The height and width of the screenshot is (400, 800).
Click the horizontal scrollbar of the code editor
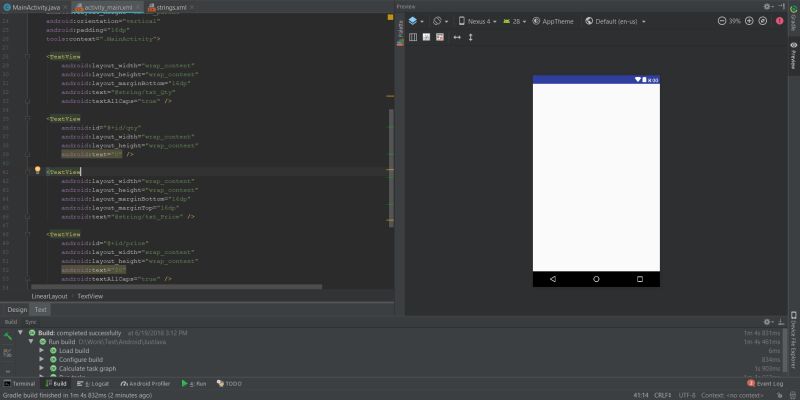point(177,287)
